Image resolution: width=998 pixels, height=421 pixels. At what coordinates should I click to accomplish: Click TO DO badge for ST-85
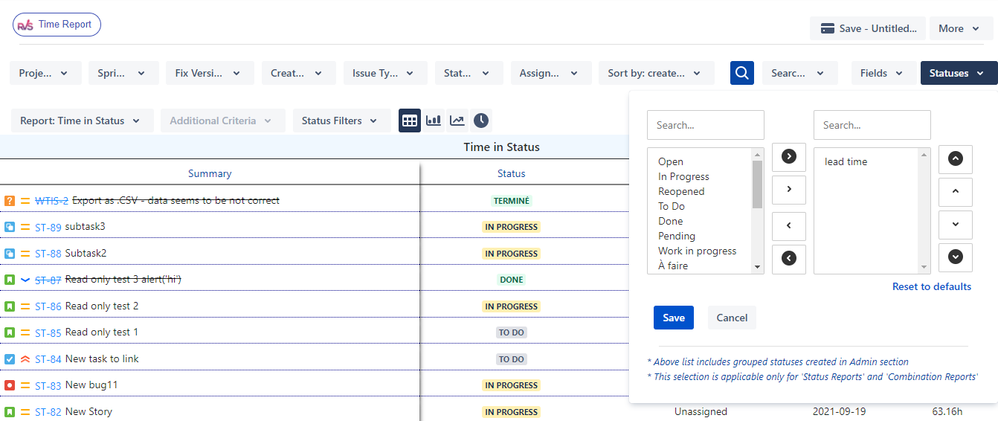pos(512,332)
